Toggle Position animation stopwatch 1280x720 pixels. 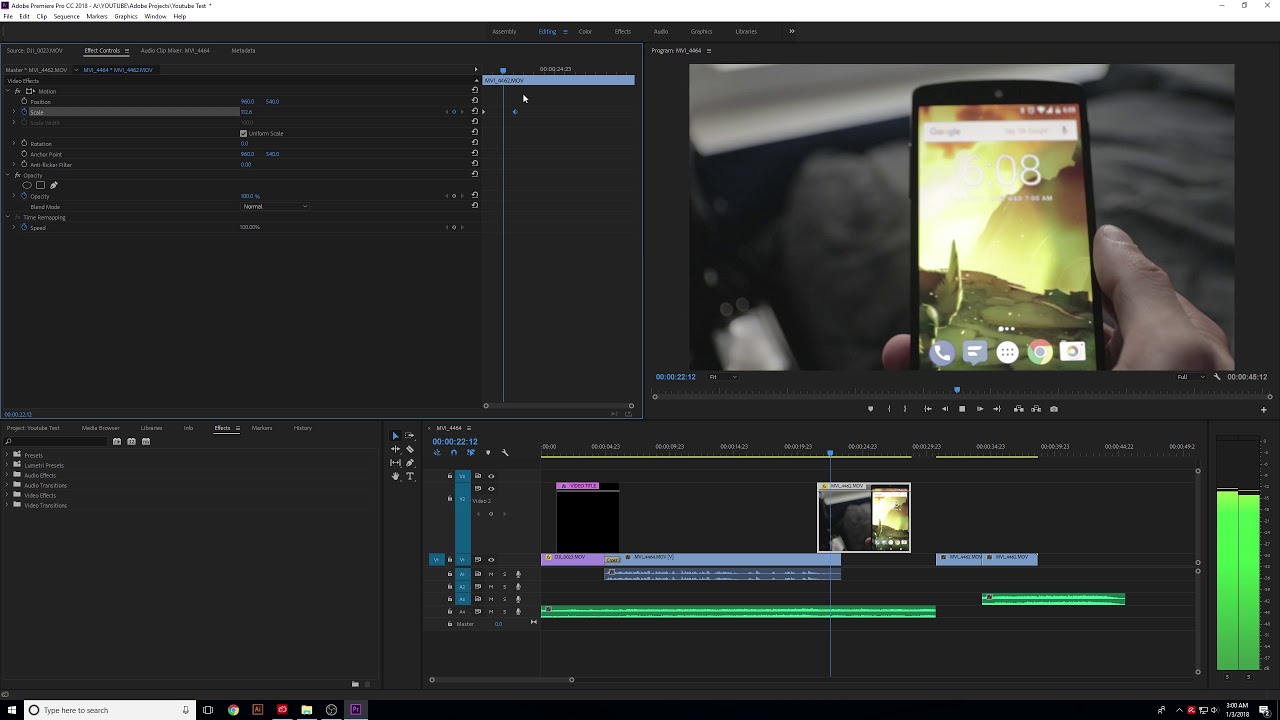tap(24, 101)
